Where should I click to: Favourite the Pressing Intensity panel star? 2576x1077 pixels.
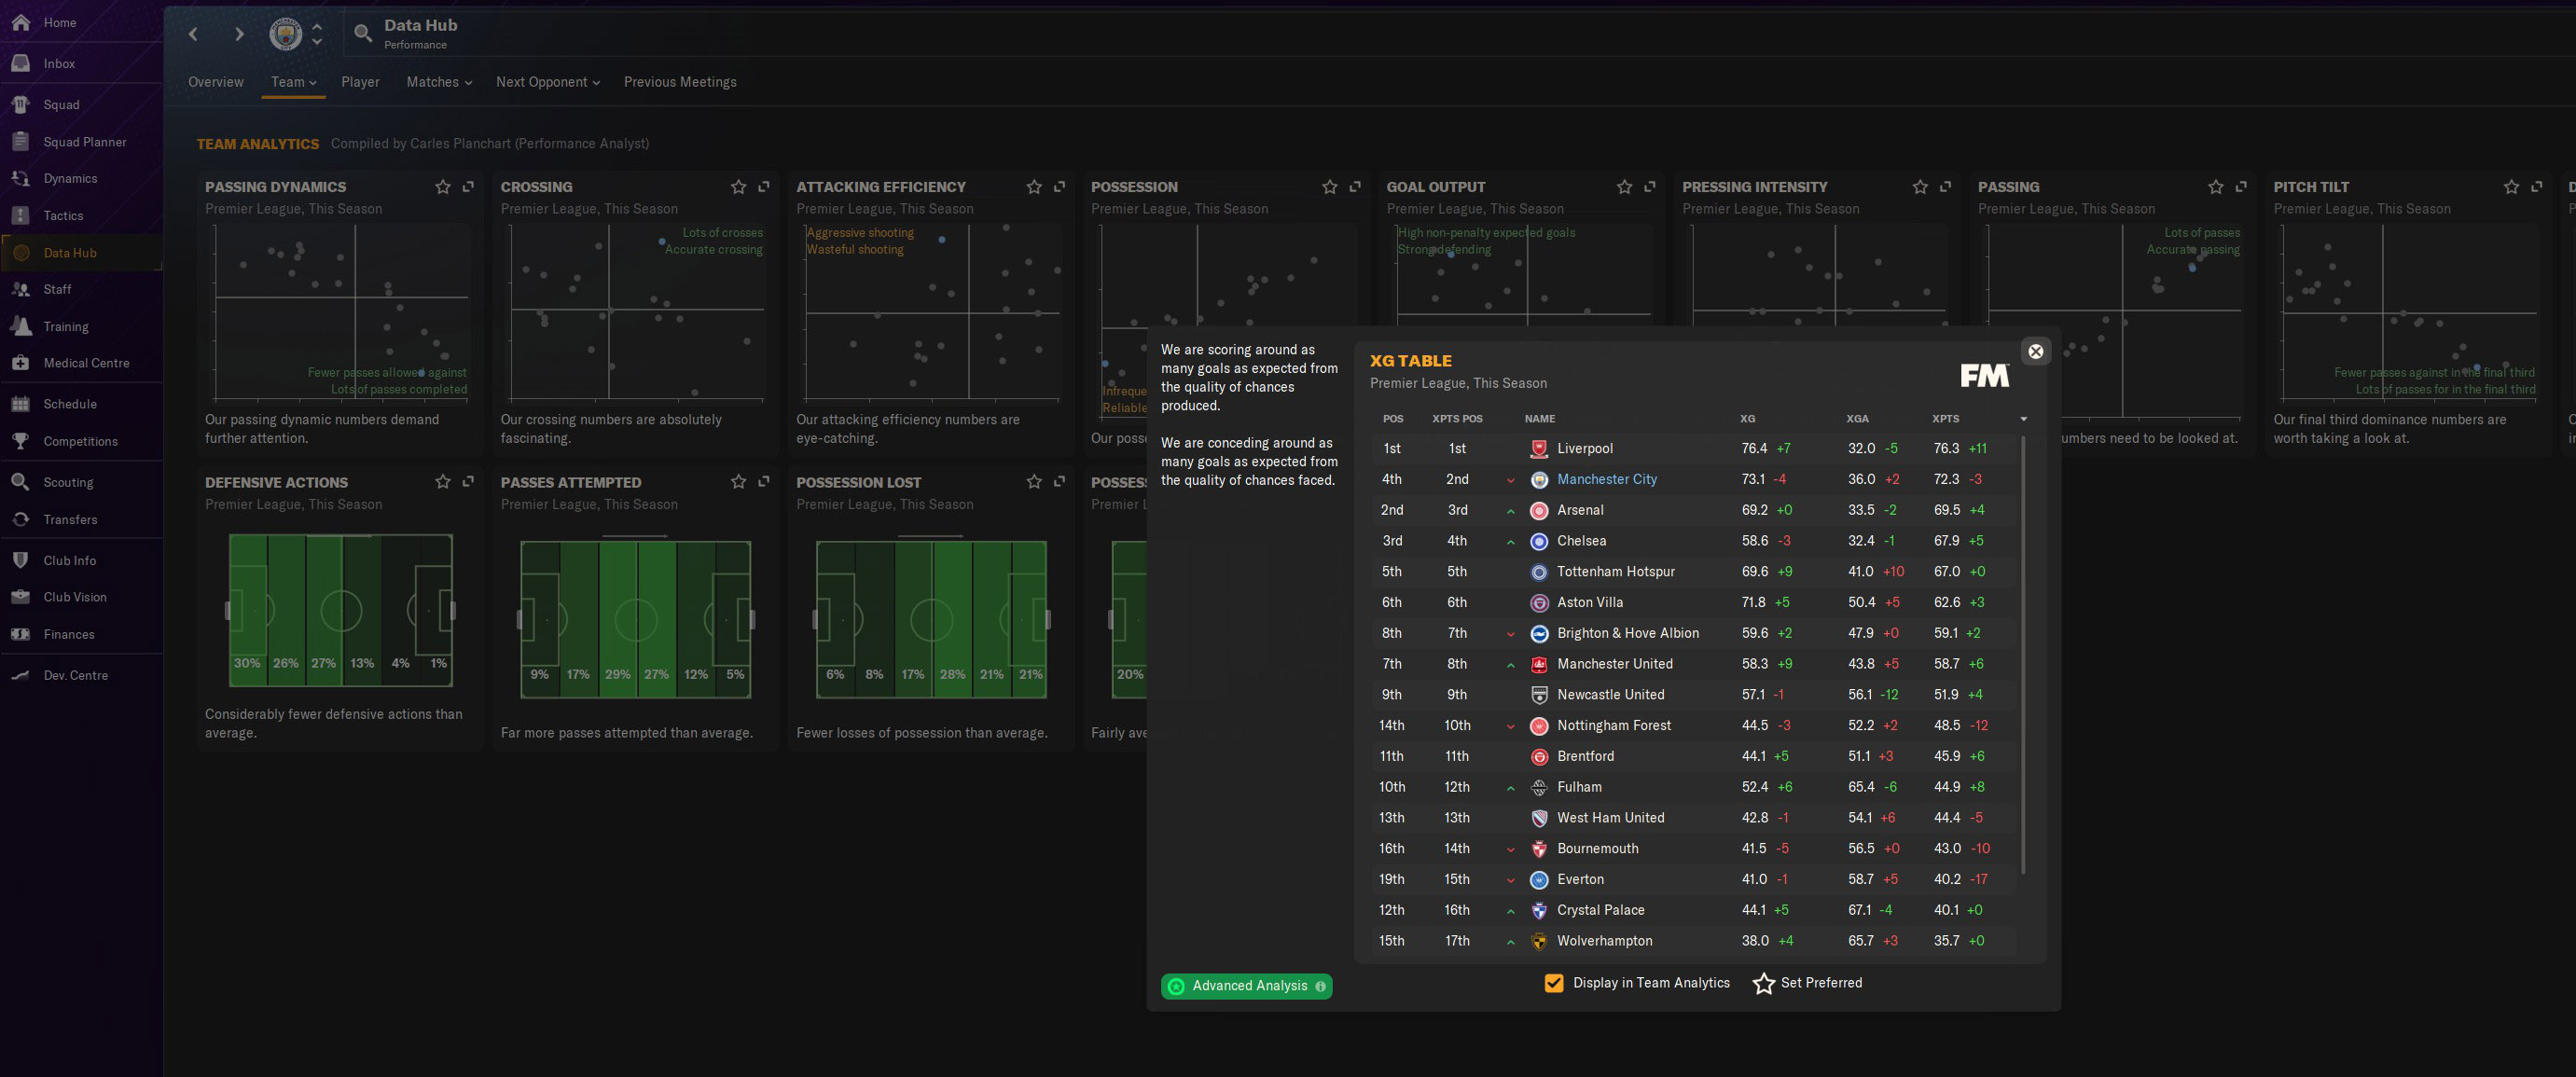pyautogui.click(x=1920, y=186)
